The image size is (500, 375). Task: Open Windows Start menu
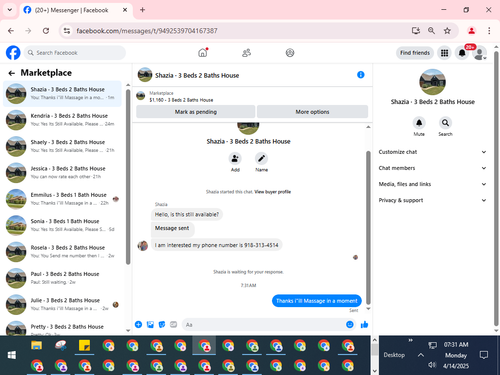click(12, 355)
